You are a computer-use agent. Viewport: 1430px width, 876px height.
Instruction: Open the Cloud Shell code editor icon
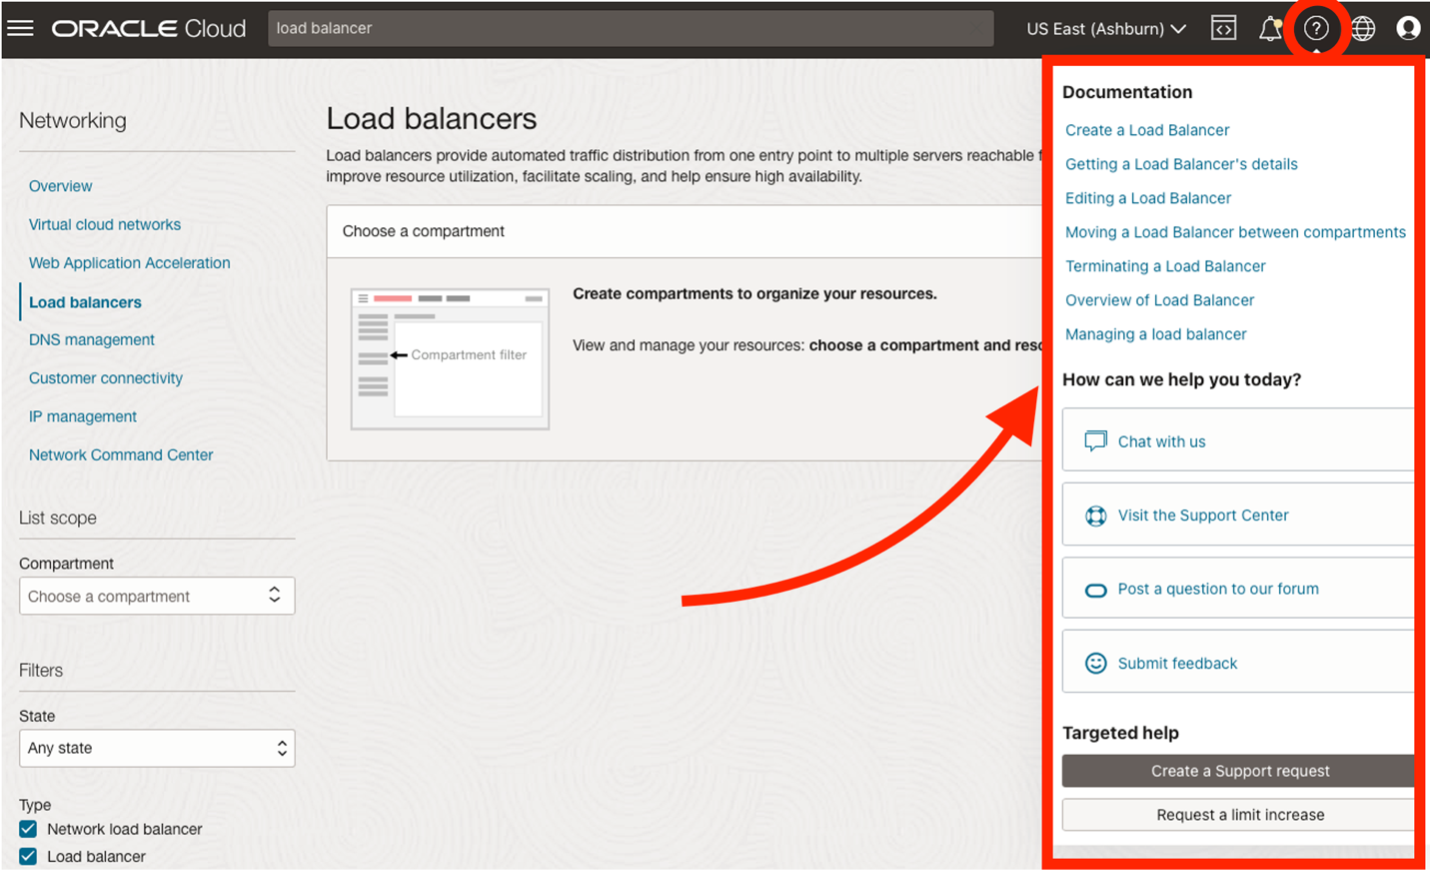[x=1222, y=27]
